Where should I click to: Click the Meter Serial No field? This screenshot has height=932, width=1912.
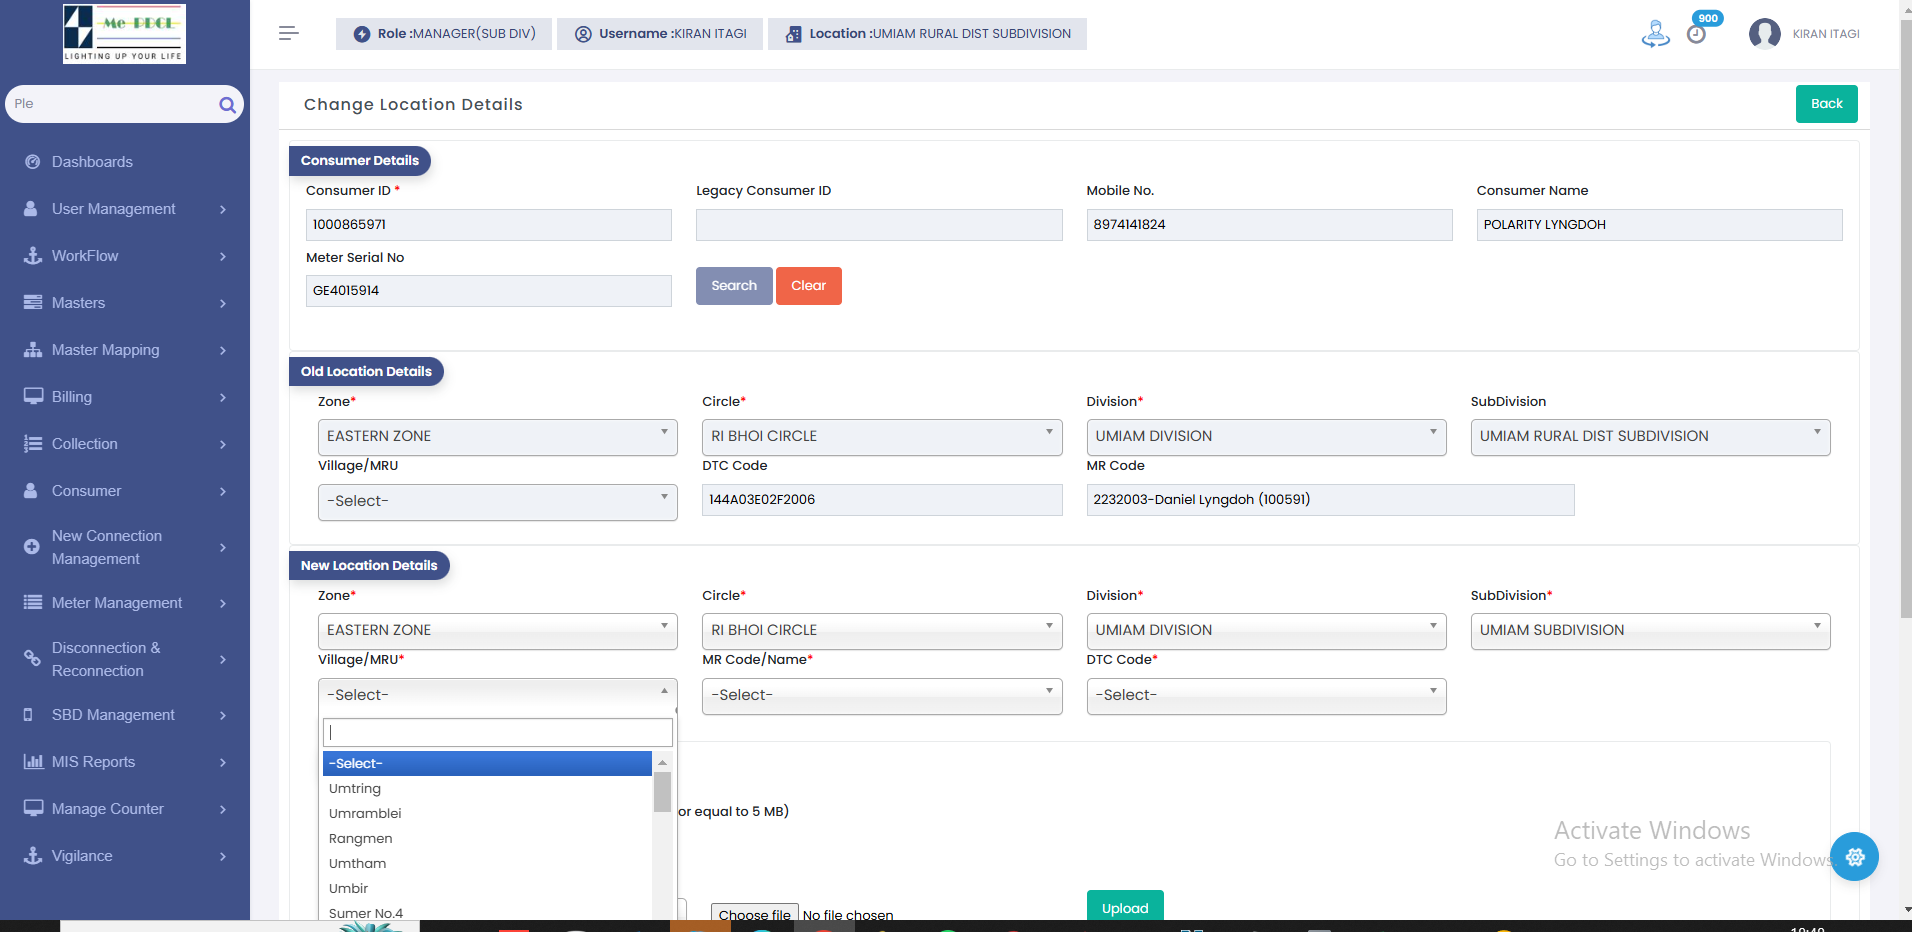pos(488,291)
